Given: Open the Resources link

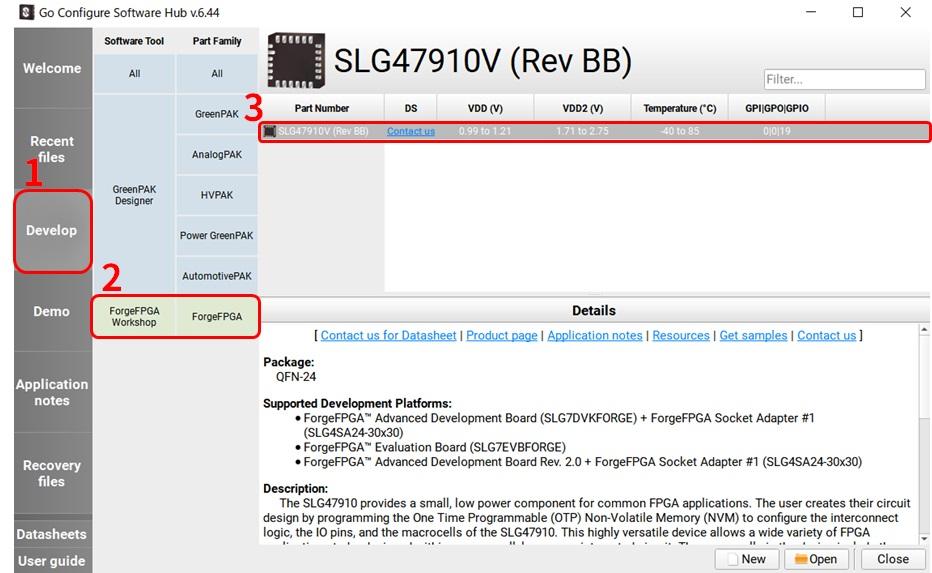Looking at the screenshot, I should [681, 335].
